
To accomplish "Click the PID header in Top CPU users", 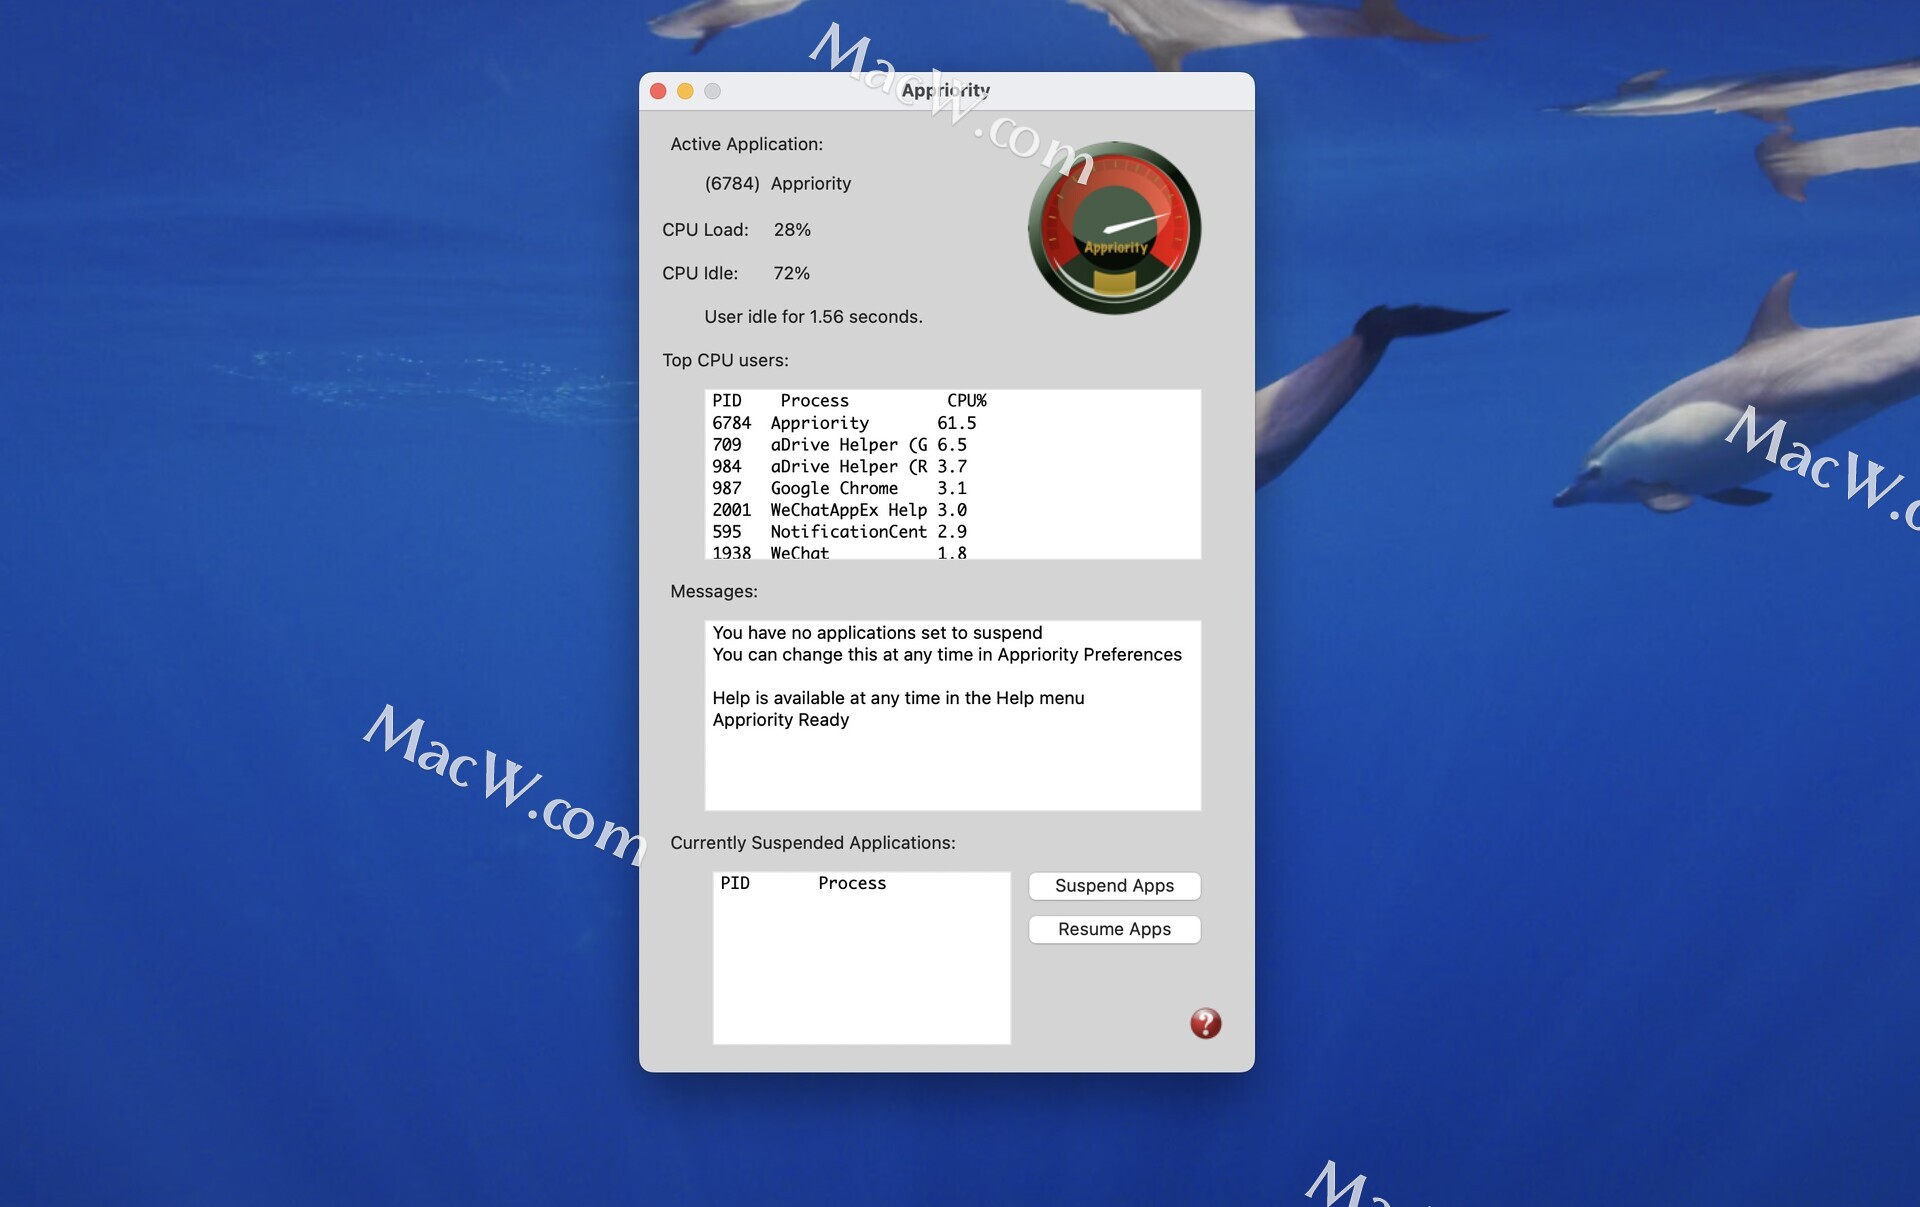I will [727, 401].
